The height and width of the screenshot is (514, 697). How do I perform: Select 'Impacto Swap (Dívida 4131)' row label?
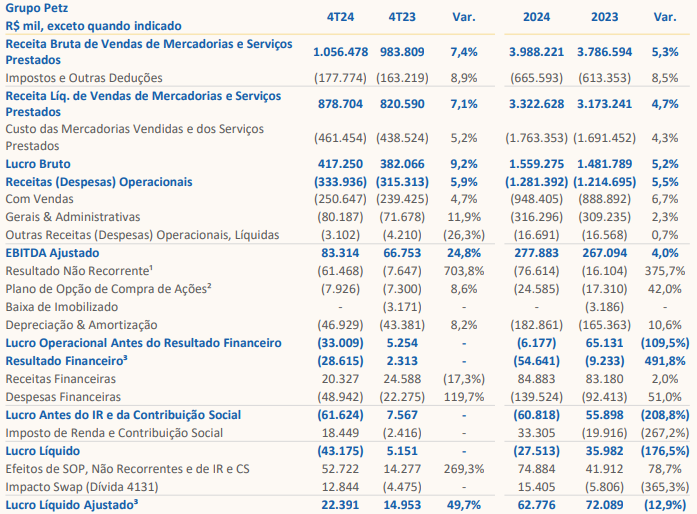click(x=82, y=487)
